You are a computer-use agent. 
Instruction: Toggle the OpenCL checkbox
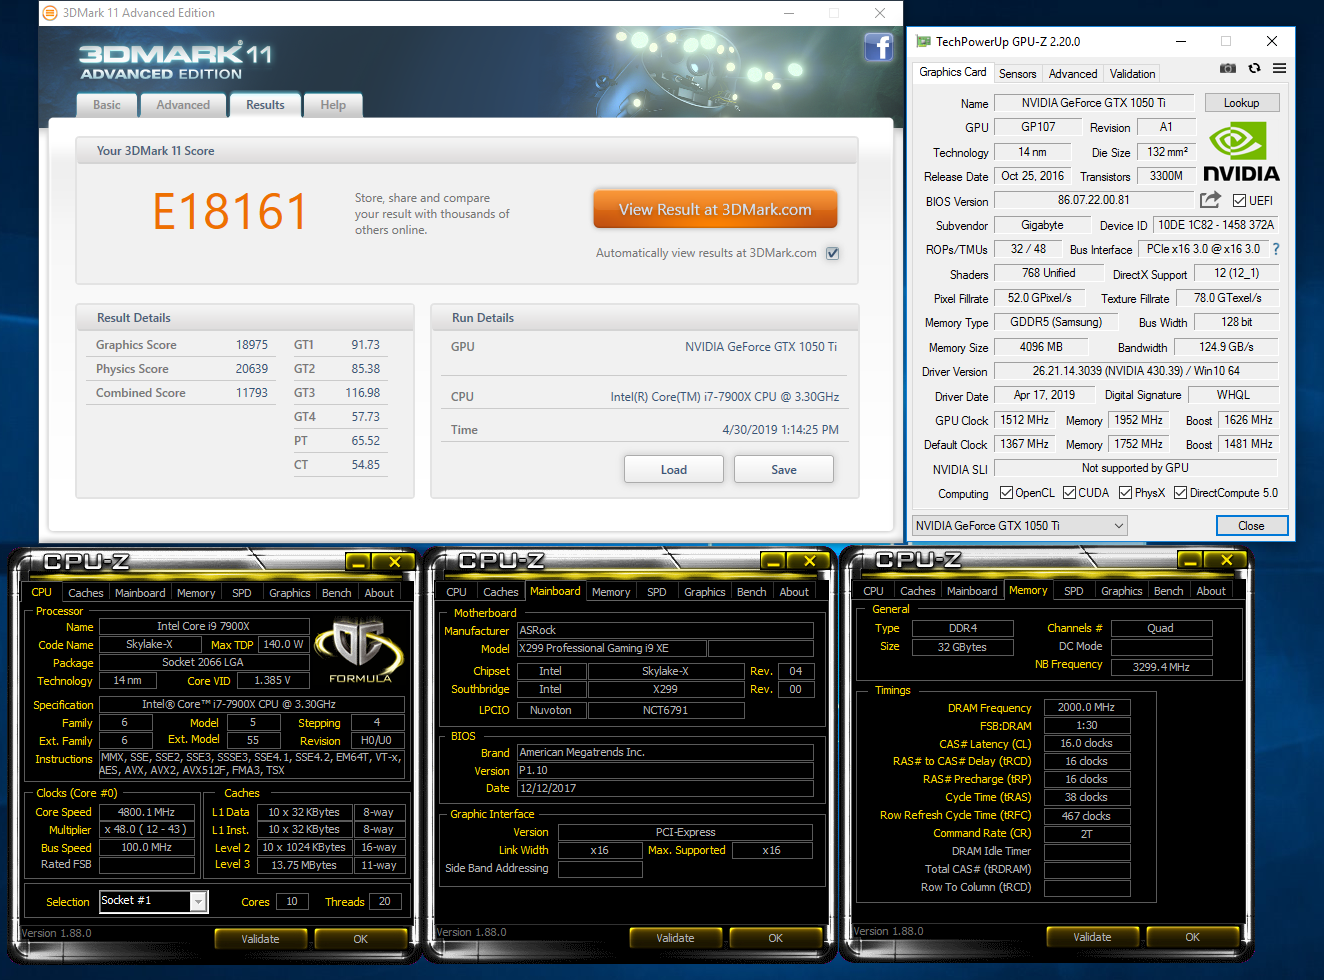pos(1006,493)
